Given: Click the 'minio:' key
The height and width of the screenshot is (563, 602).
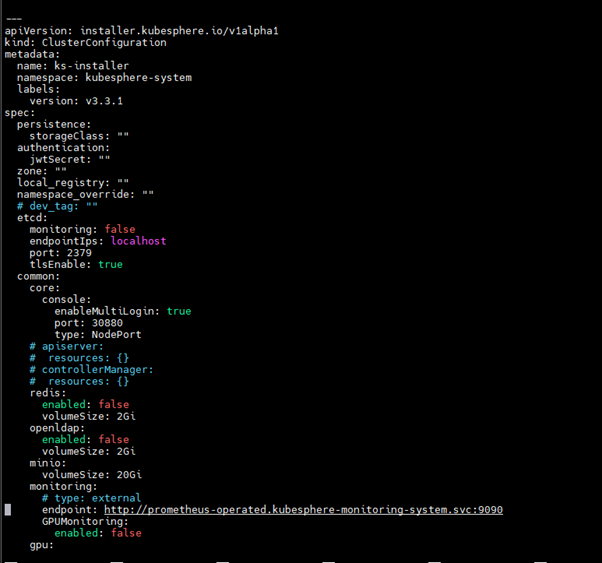Looking at the screenshot, I should click(48, 463).
